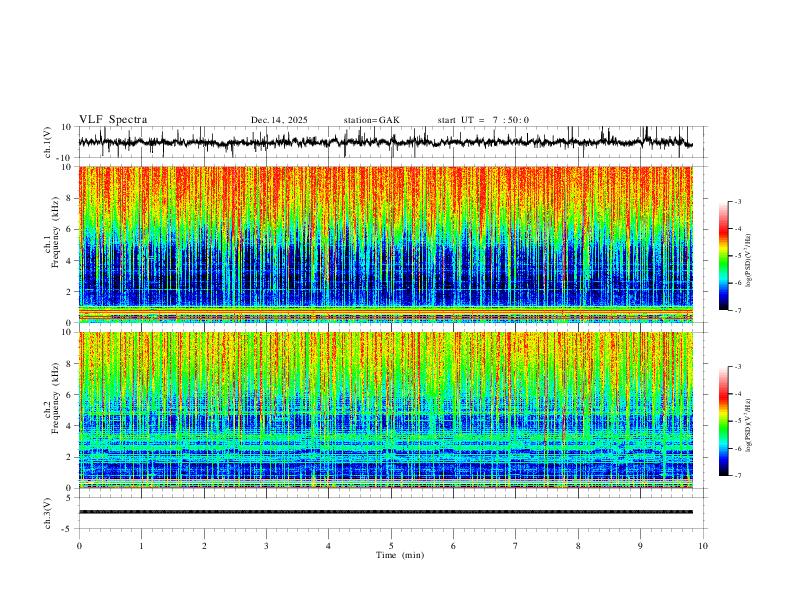792x612 pixels.
Task: Click the '-5' label on ch.2 color bar
Action: [x=738, y=421]
